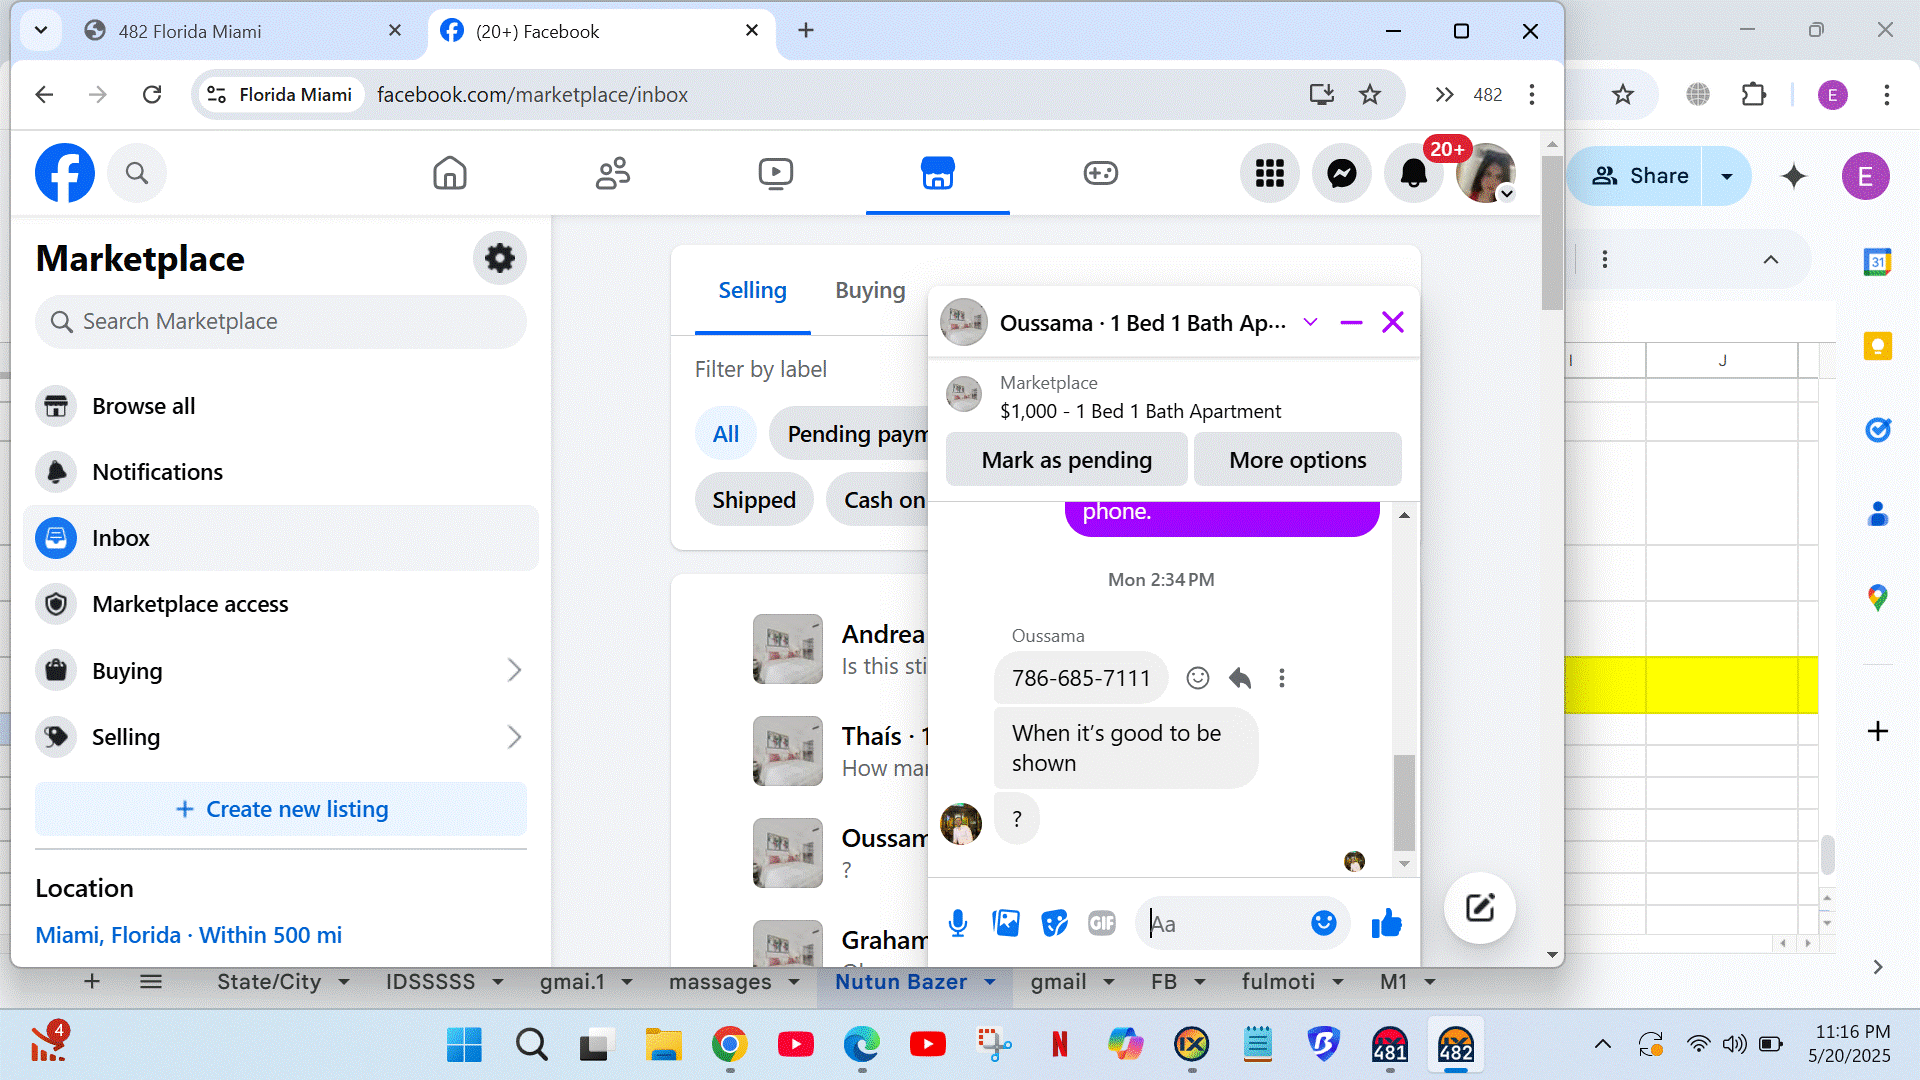
Task: Click Create new listing button
Action: click(281, 809)
